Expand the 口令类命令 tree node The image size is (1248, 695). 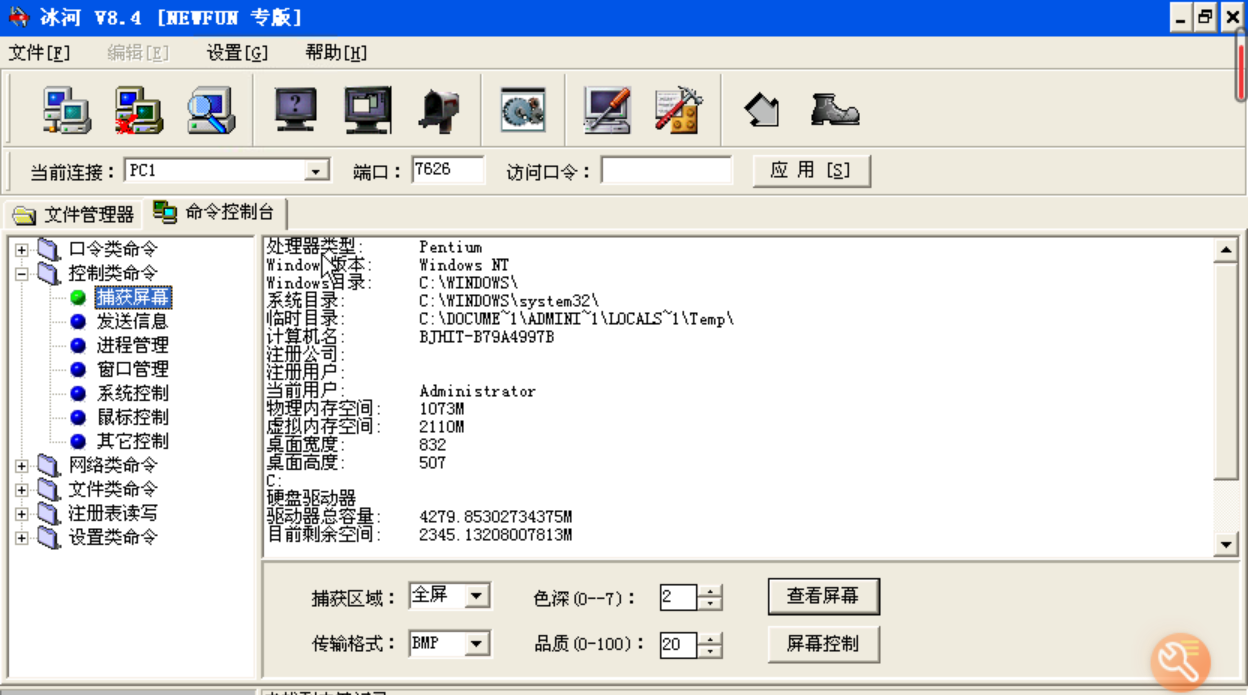coord(22,249)
